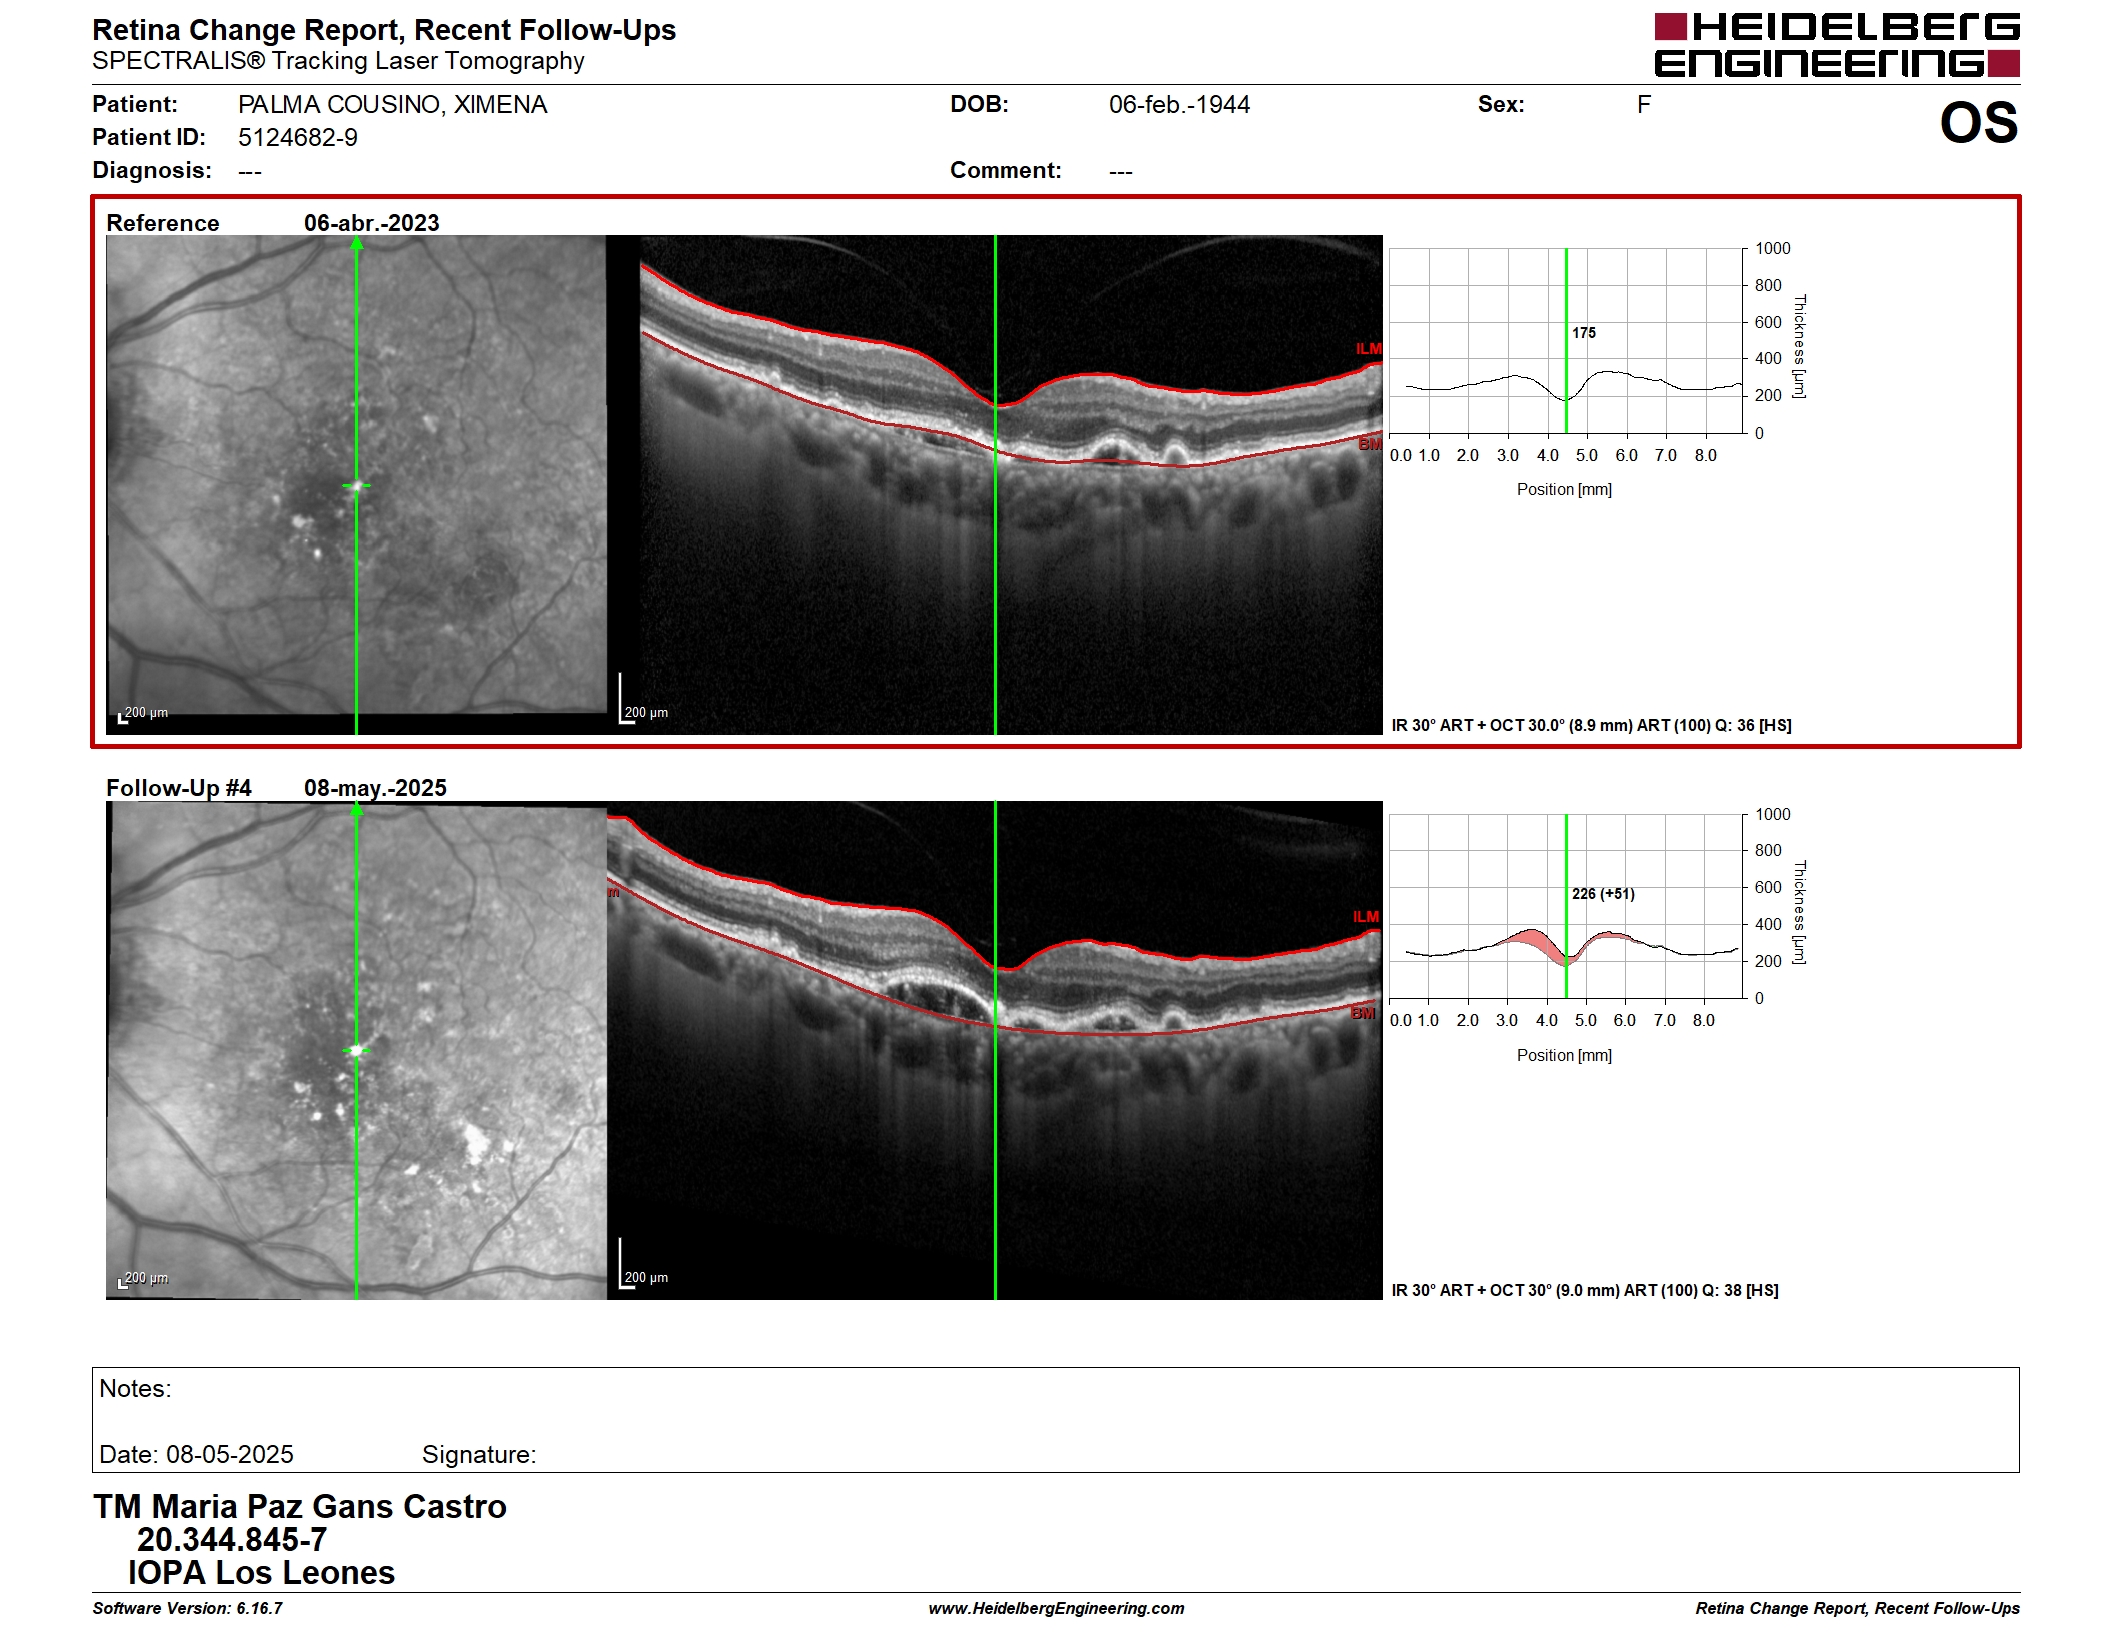Click the reference thickness profile chart

(1566, 341)
